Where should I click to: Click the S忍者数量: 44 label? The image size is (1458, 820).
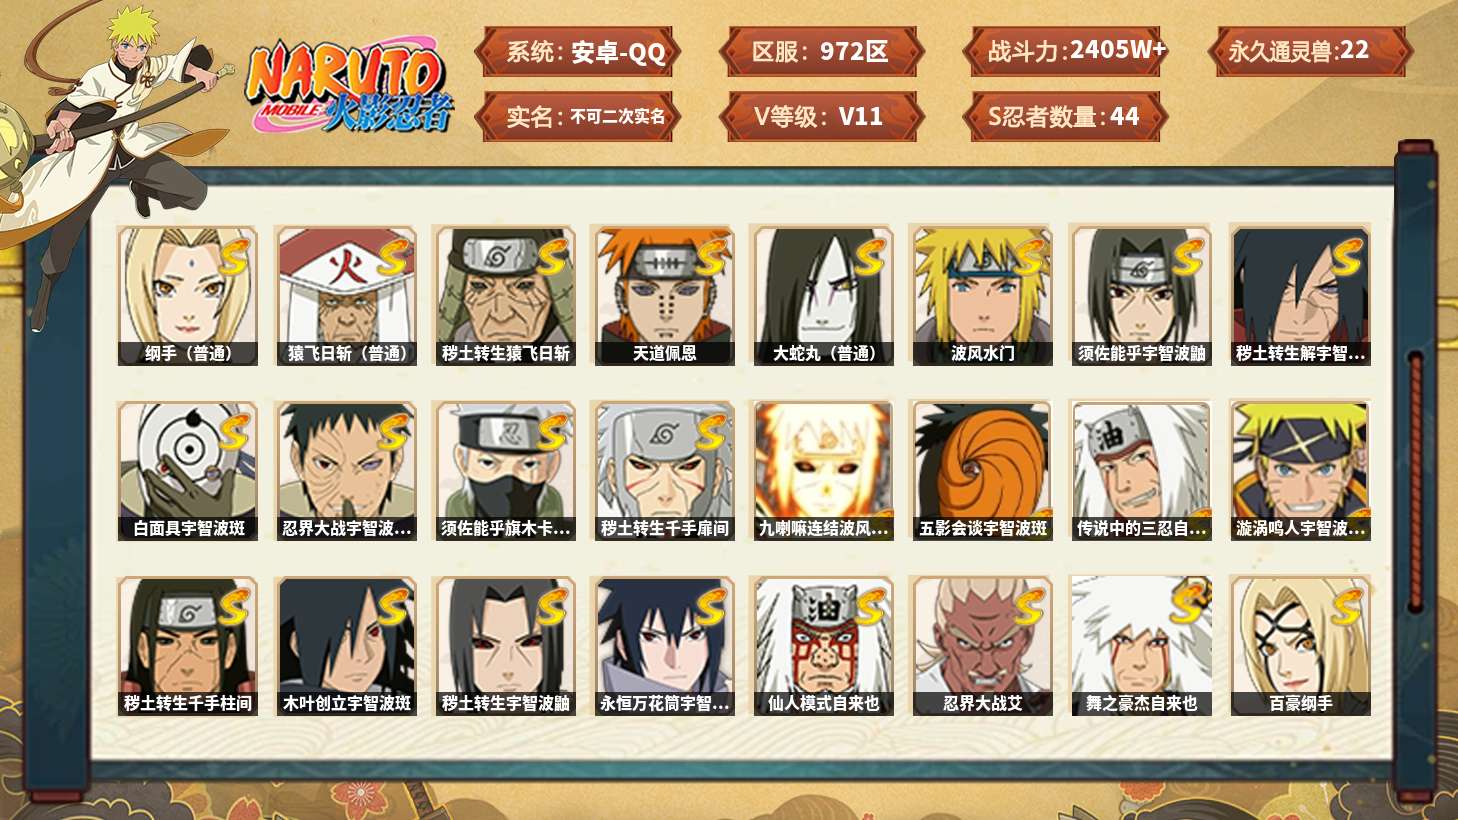1065,117
